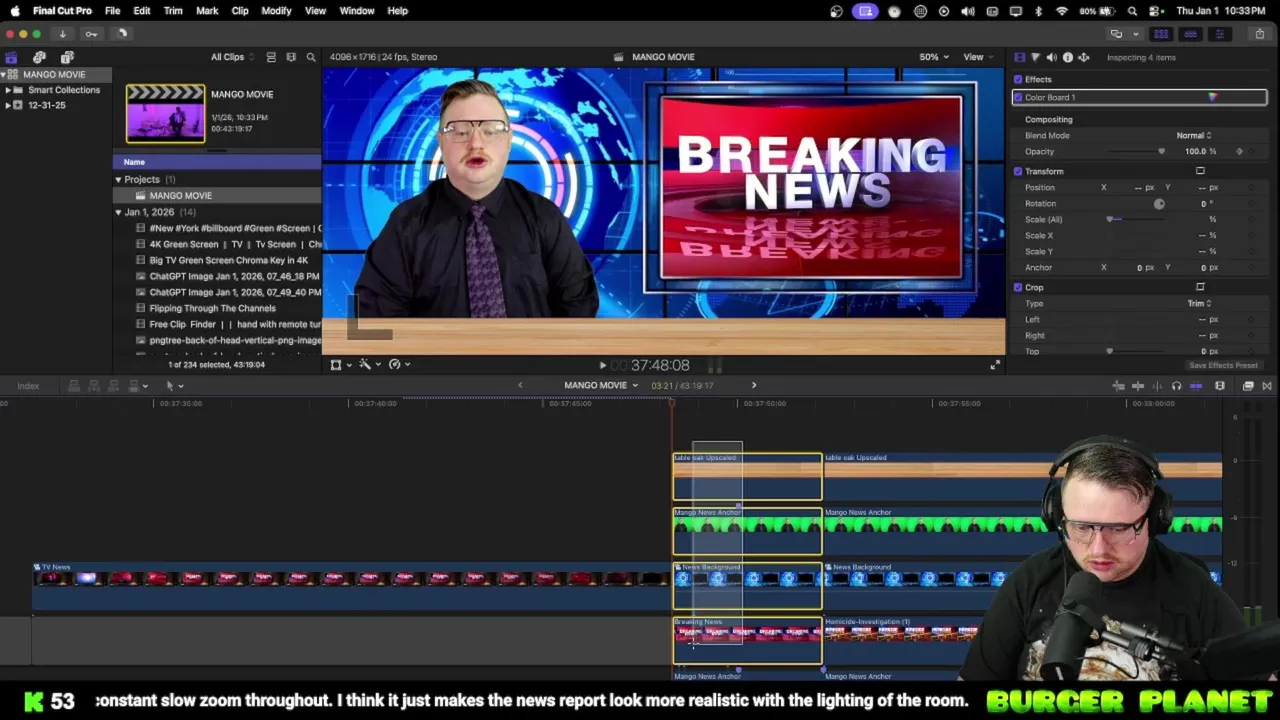Go back in timeline history
1280x720 pixels.
click(x=520, y=385)
